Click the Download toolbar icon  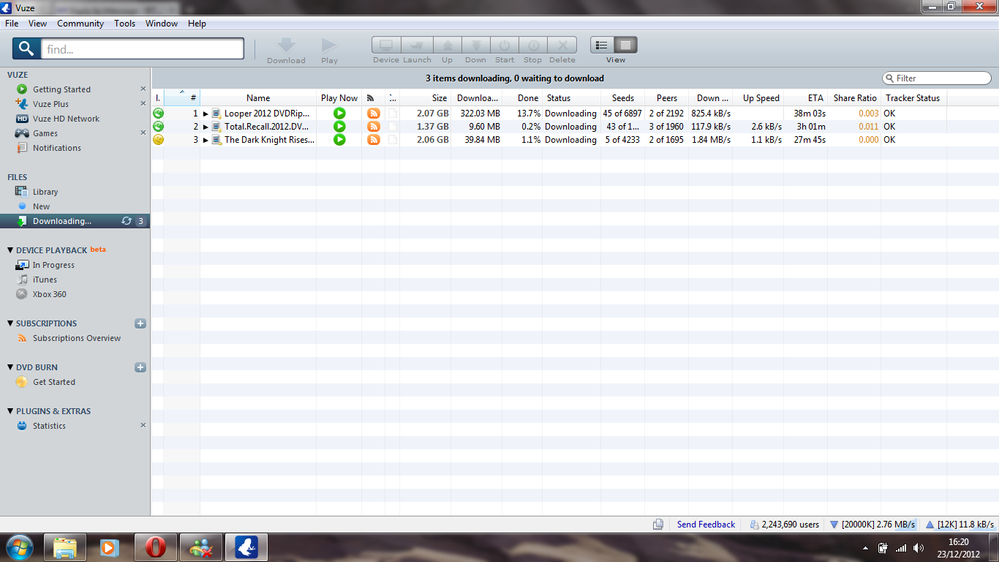(x=286, y=45)
